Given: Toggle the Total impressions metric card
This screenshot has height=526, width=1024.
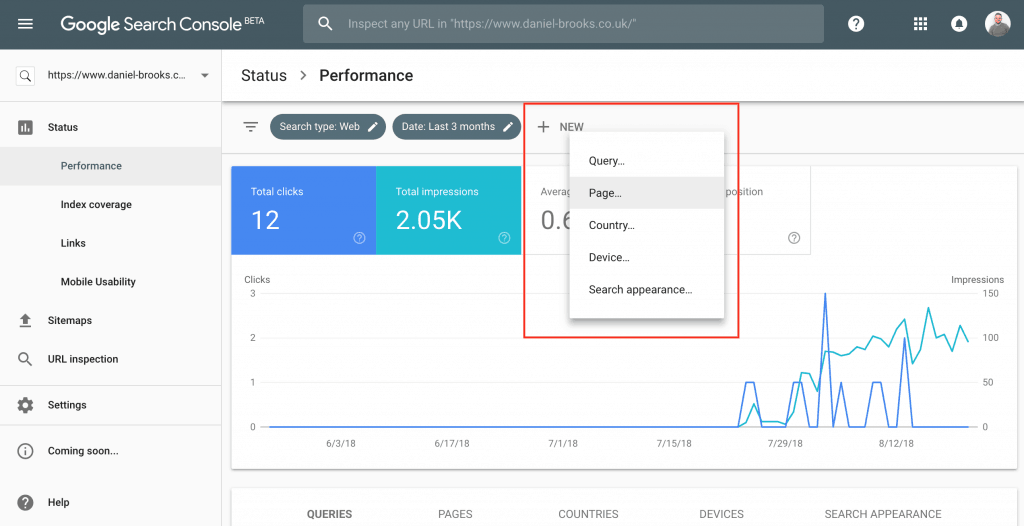Looking at the screenshot, I should coord(449,210).
